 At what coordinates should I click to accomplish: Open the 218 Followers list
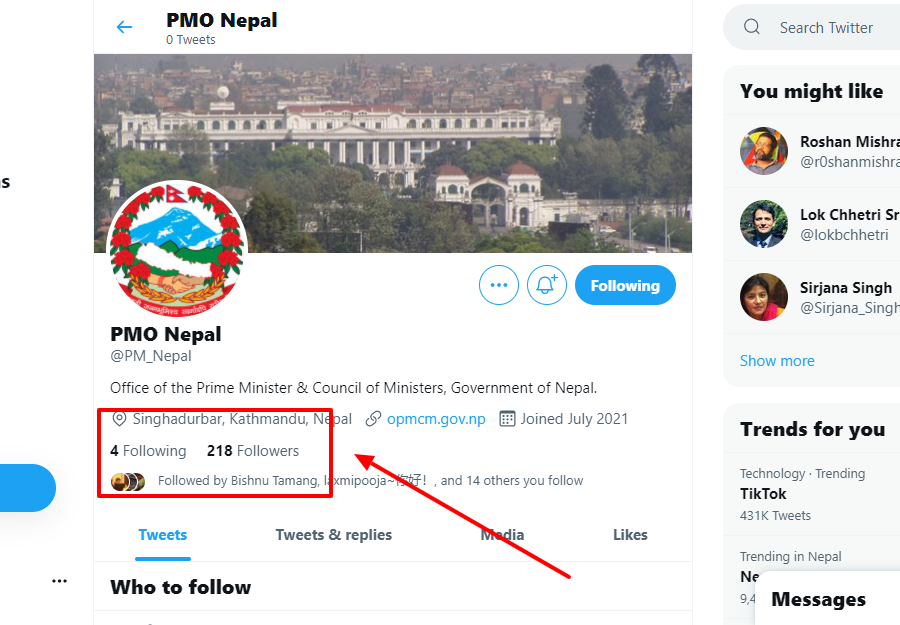[253, 451]
